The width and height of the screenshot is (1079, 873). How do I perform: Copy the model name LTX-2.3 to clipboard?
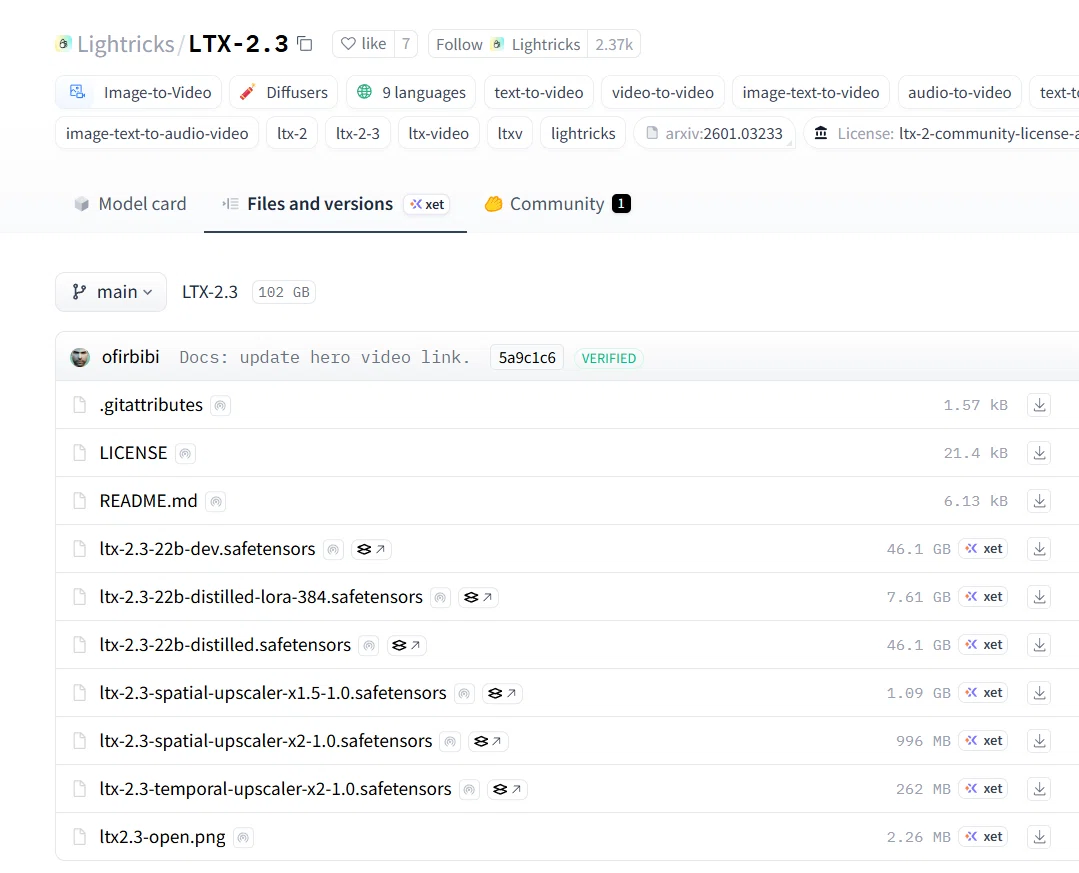tap(304, 44)
